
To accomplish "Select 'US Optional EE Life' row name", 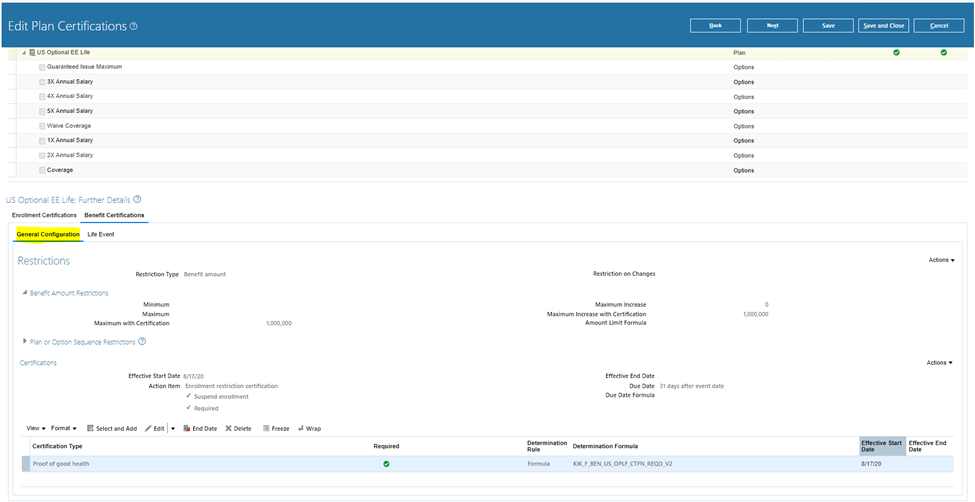I will [63, 53].
